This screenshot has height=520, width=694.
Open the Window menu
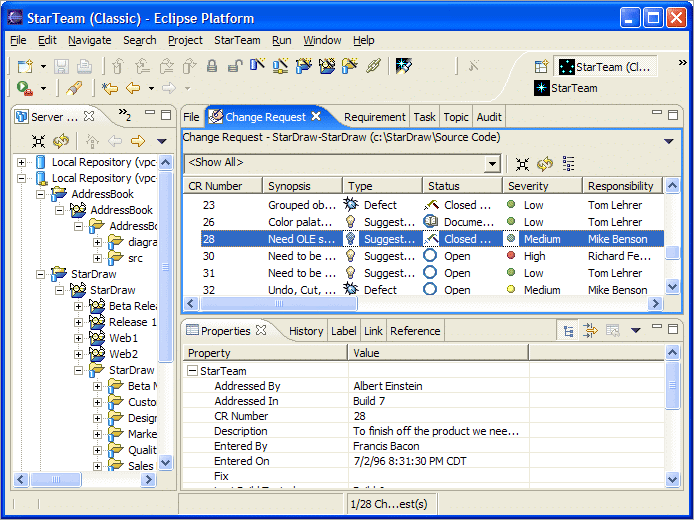tap(322, 40)
